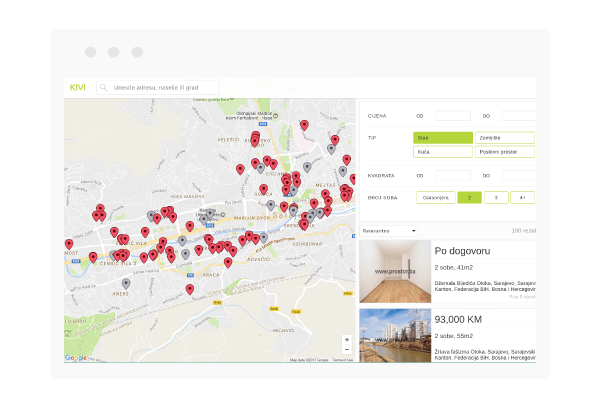Click the KIVI logo

(77, 87)
